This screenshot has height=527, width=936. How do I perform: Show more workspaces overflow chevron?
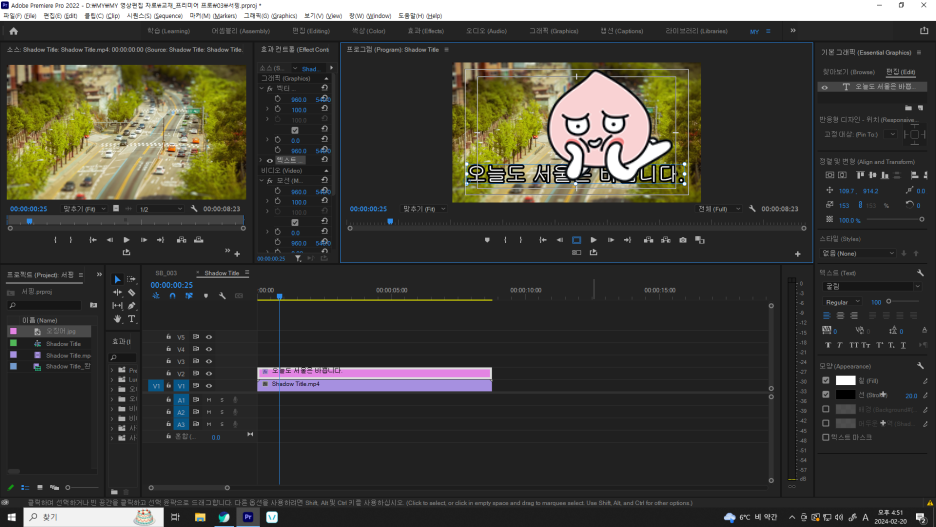(x=793, y=30)
